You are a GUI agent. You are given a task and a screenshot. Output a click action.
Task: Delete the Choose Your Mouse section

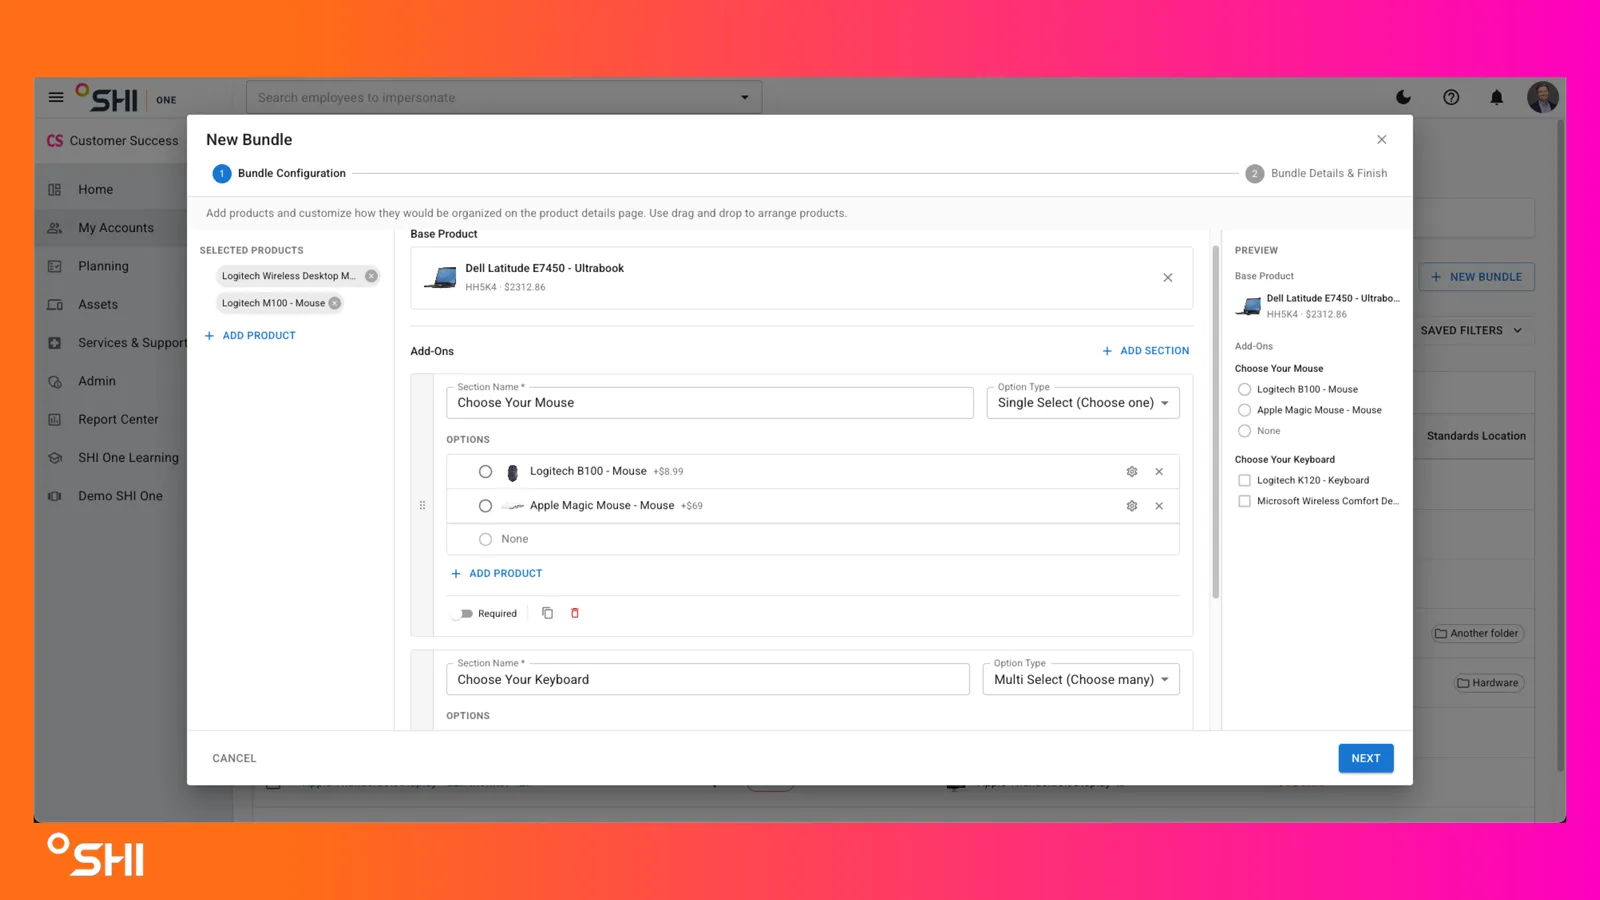[x=575, y=613]
